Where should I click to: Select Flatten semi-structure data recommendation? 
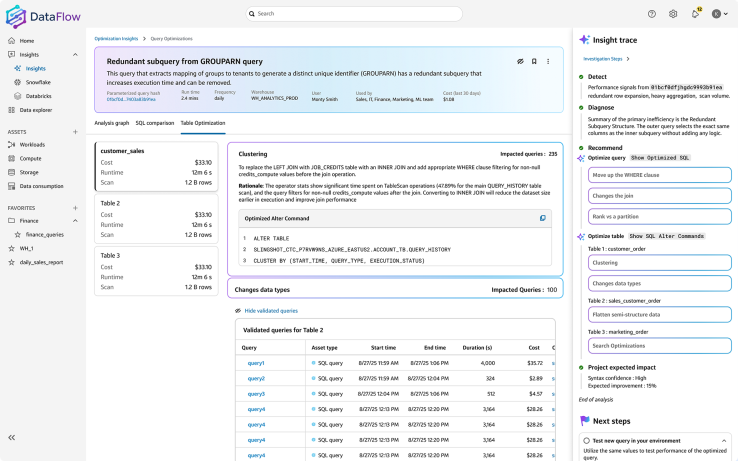[x=659, y=315]
